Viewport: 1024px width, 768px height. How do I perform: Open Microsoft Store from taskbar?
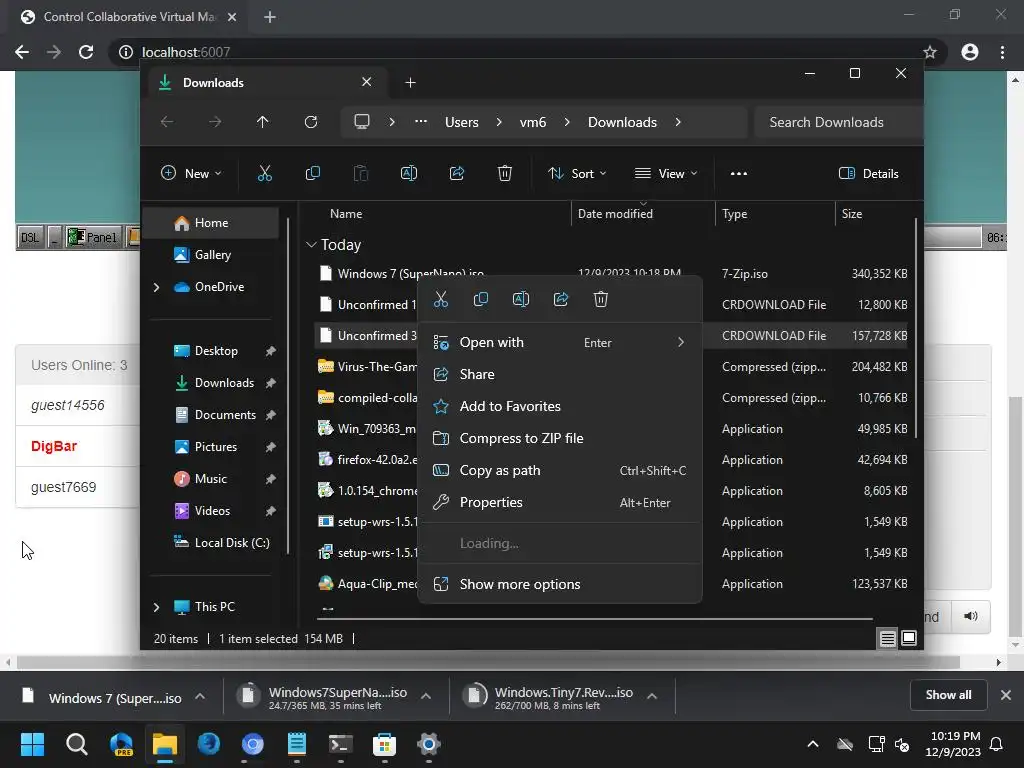click(384, 744)
